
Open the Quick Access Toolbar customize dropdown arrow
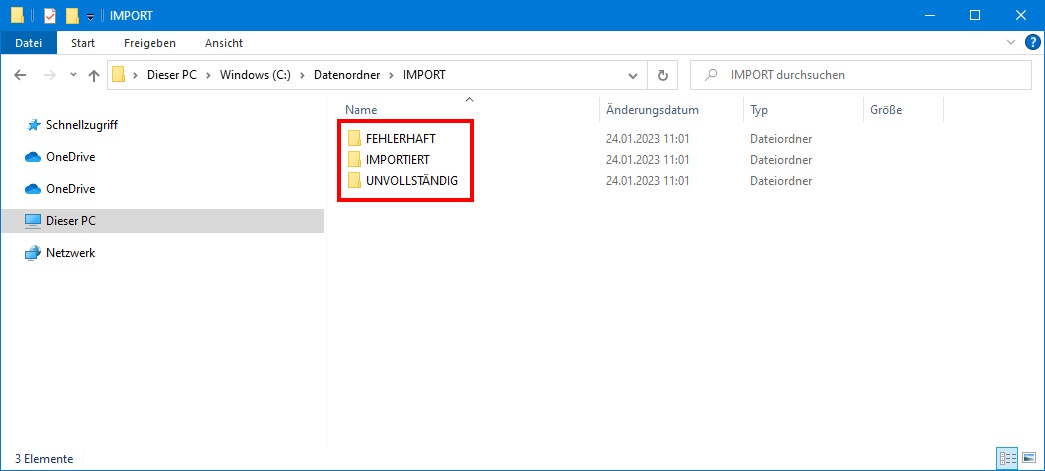click(90, 16)
